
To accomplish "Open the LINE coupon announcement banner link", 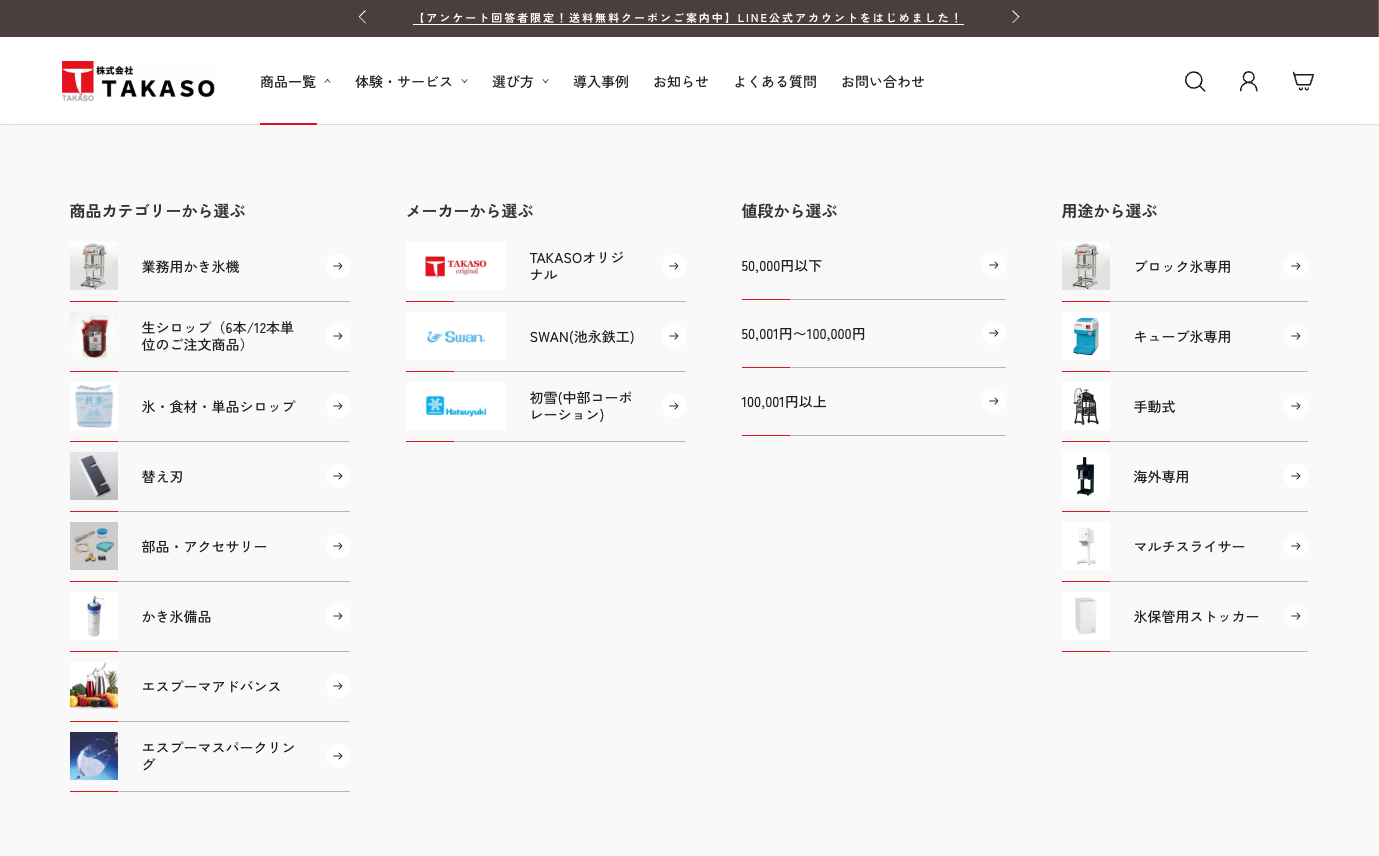I will 688,17.
